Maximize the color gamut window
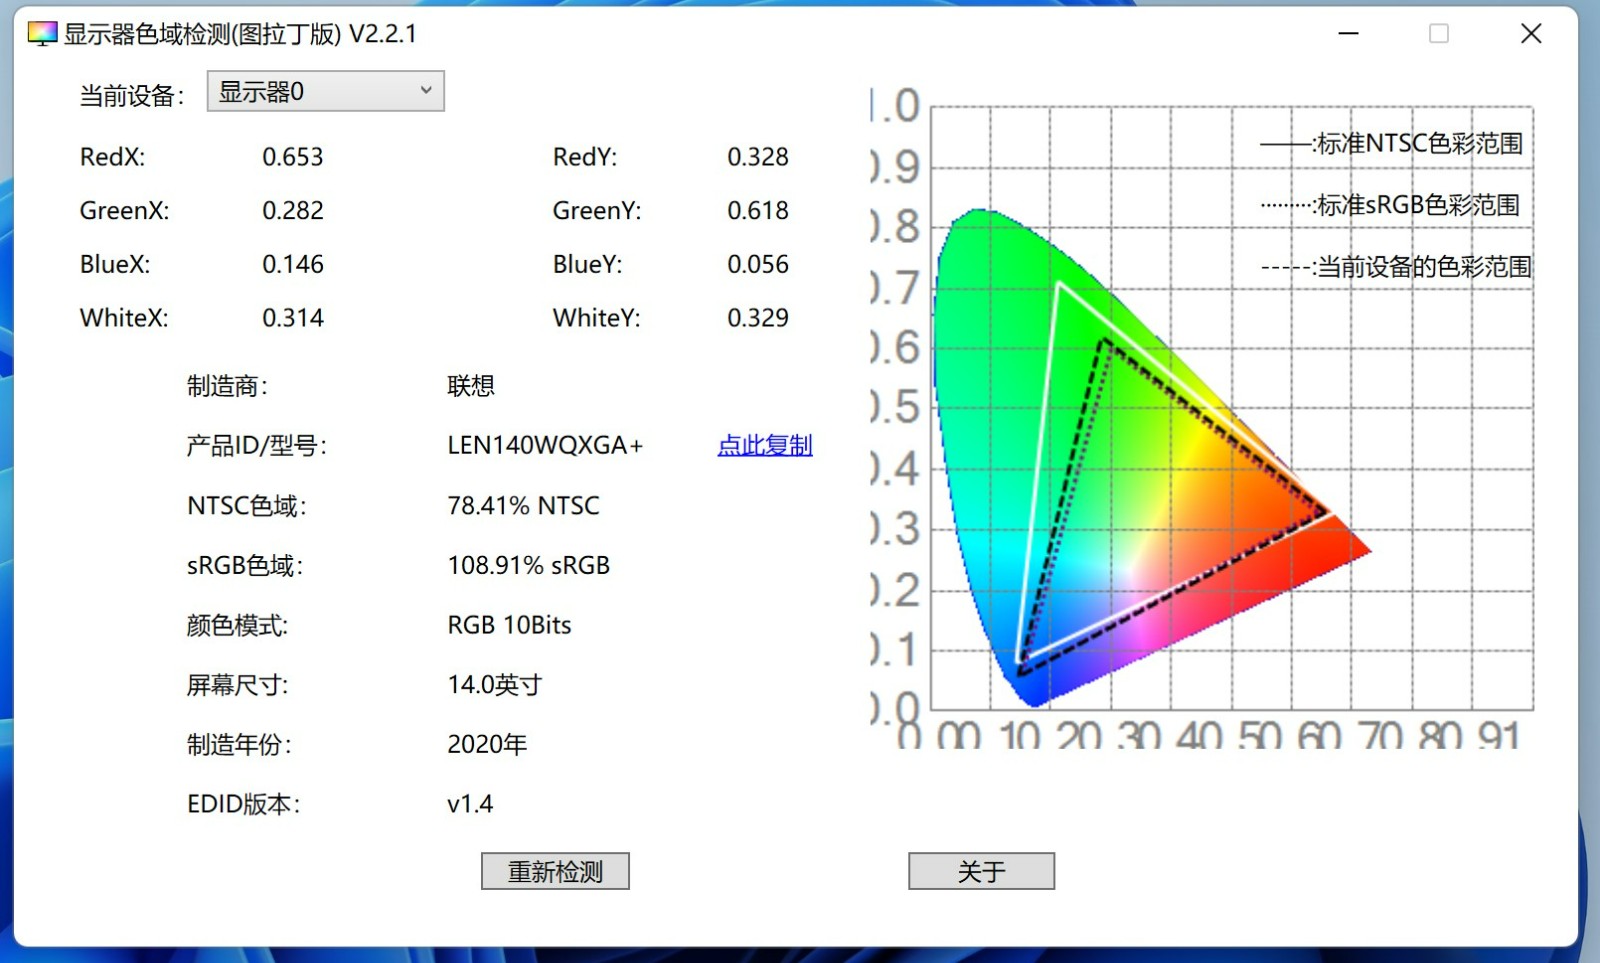The width and height of the screenshot is (1600, 963). [1439, 34]
